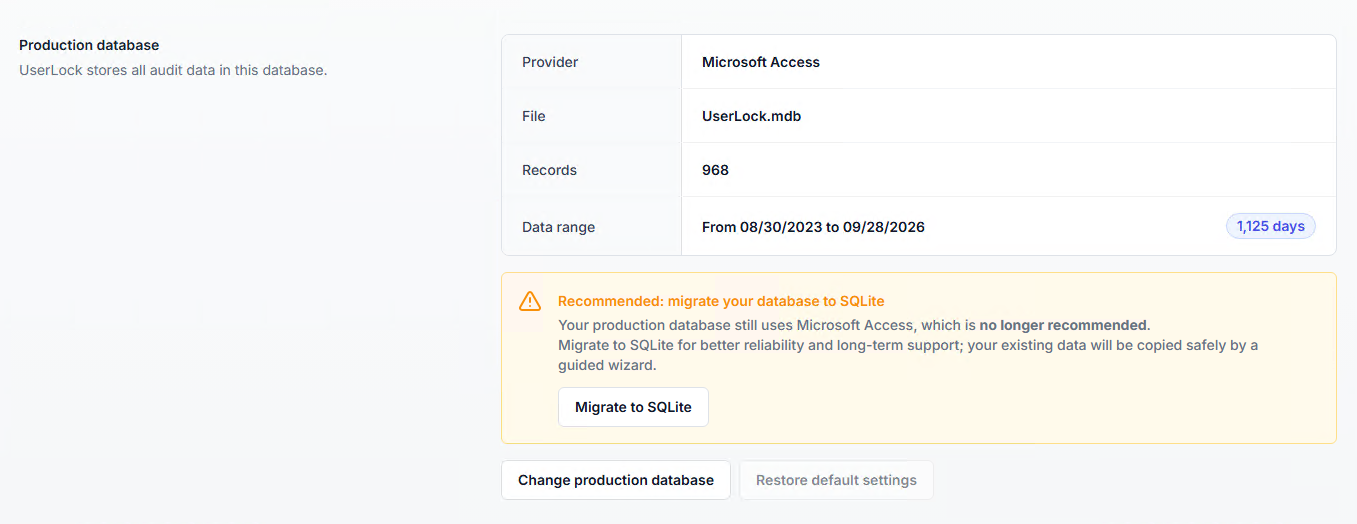Click the Microsoft Access provider value
Viewport: 1357px width, 524px height.
pyautogui.click(x=761, y=62)
